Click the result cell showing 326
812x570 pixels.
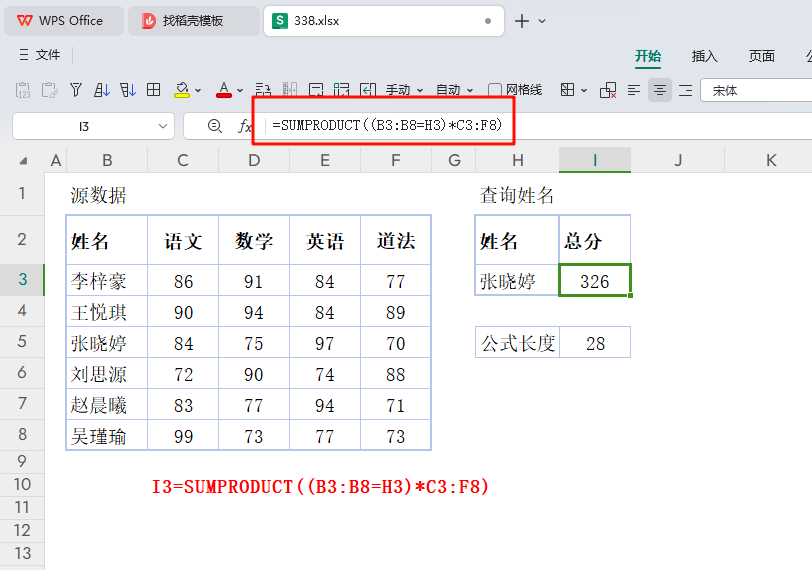click(594, 281)
